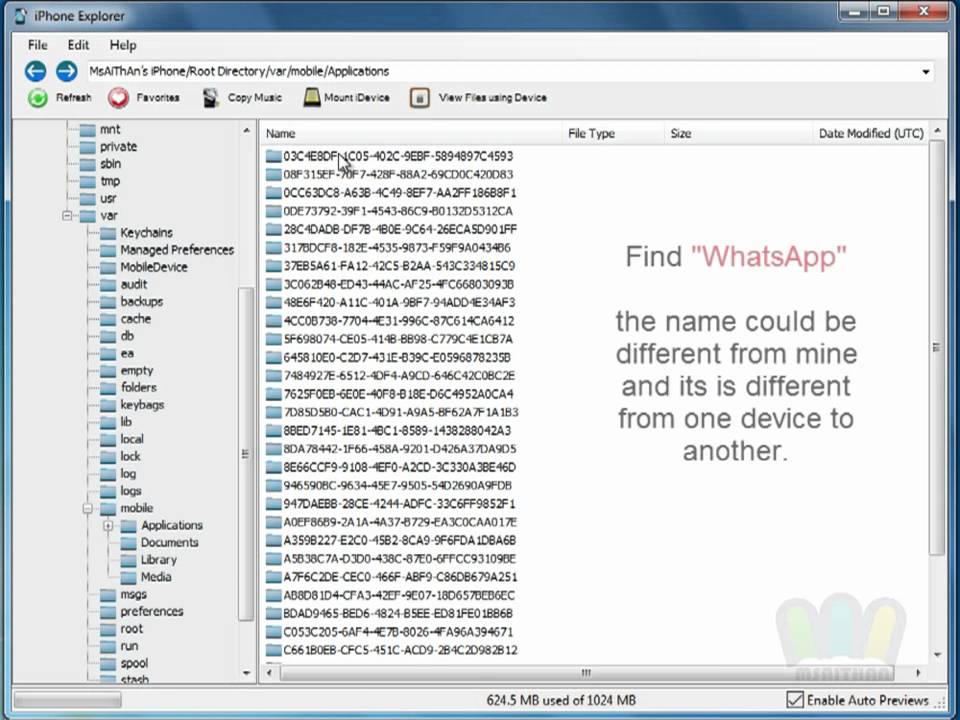Collapse the var tree node
The height and width of the screenshot is (720, 960).
point(67,216)
